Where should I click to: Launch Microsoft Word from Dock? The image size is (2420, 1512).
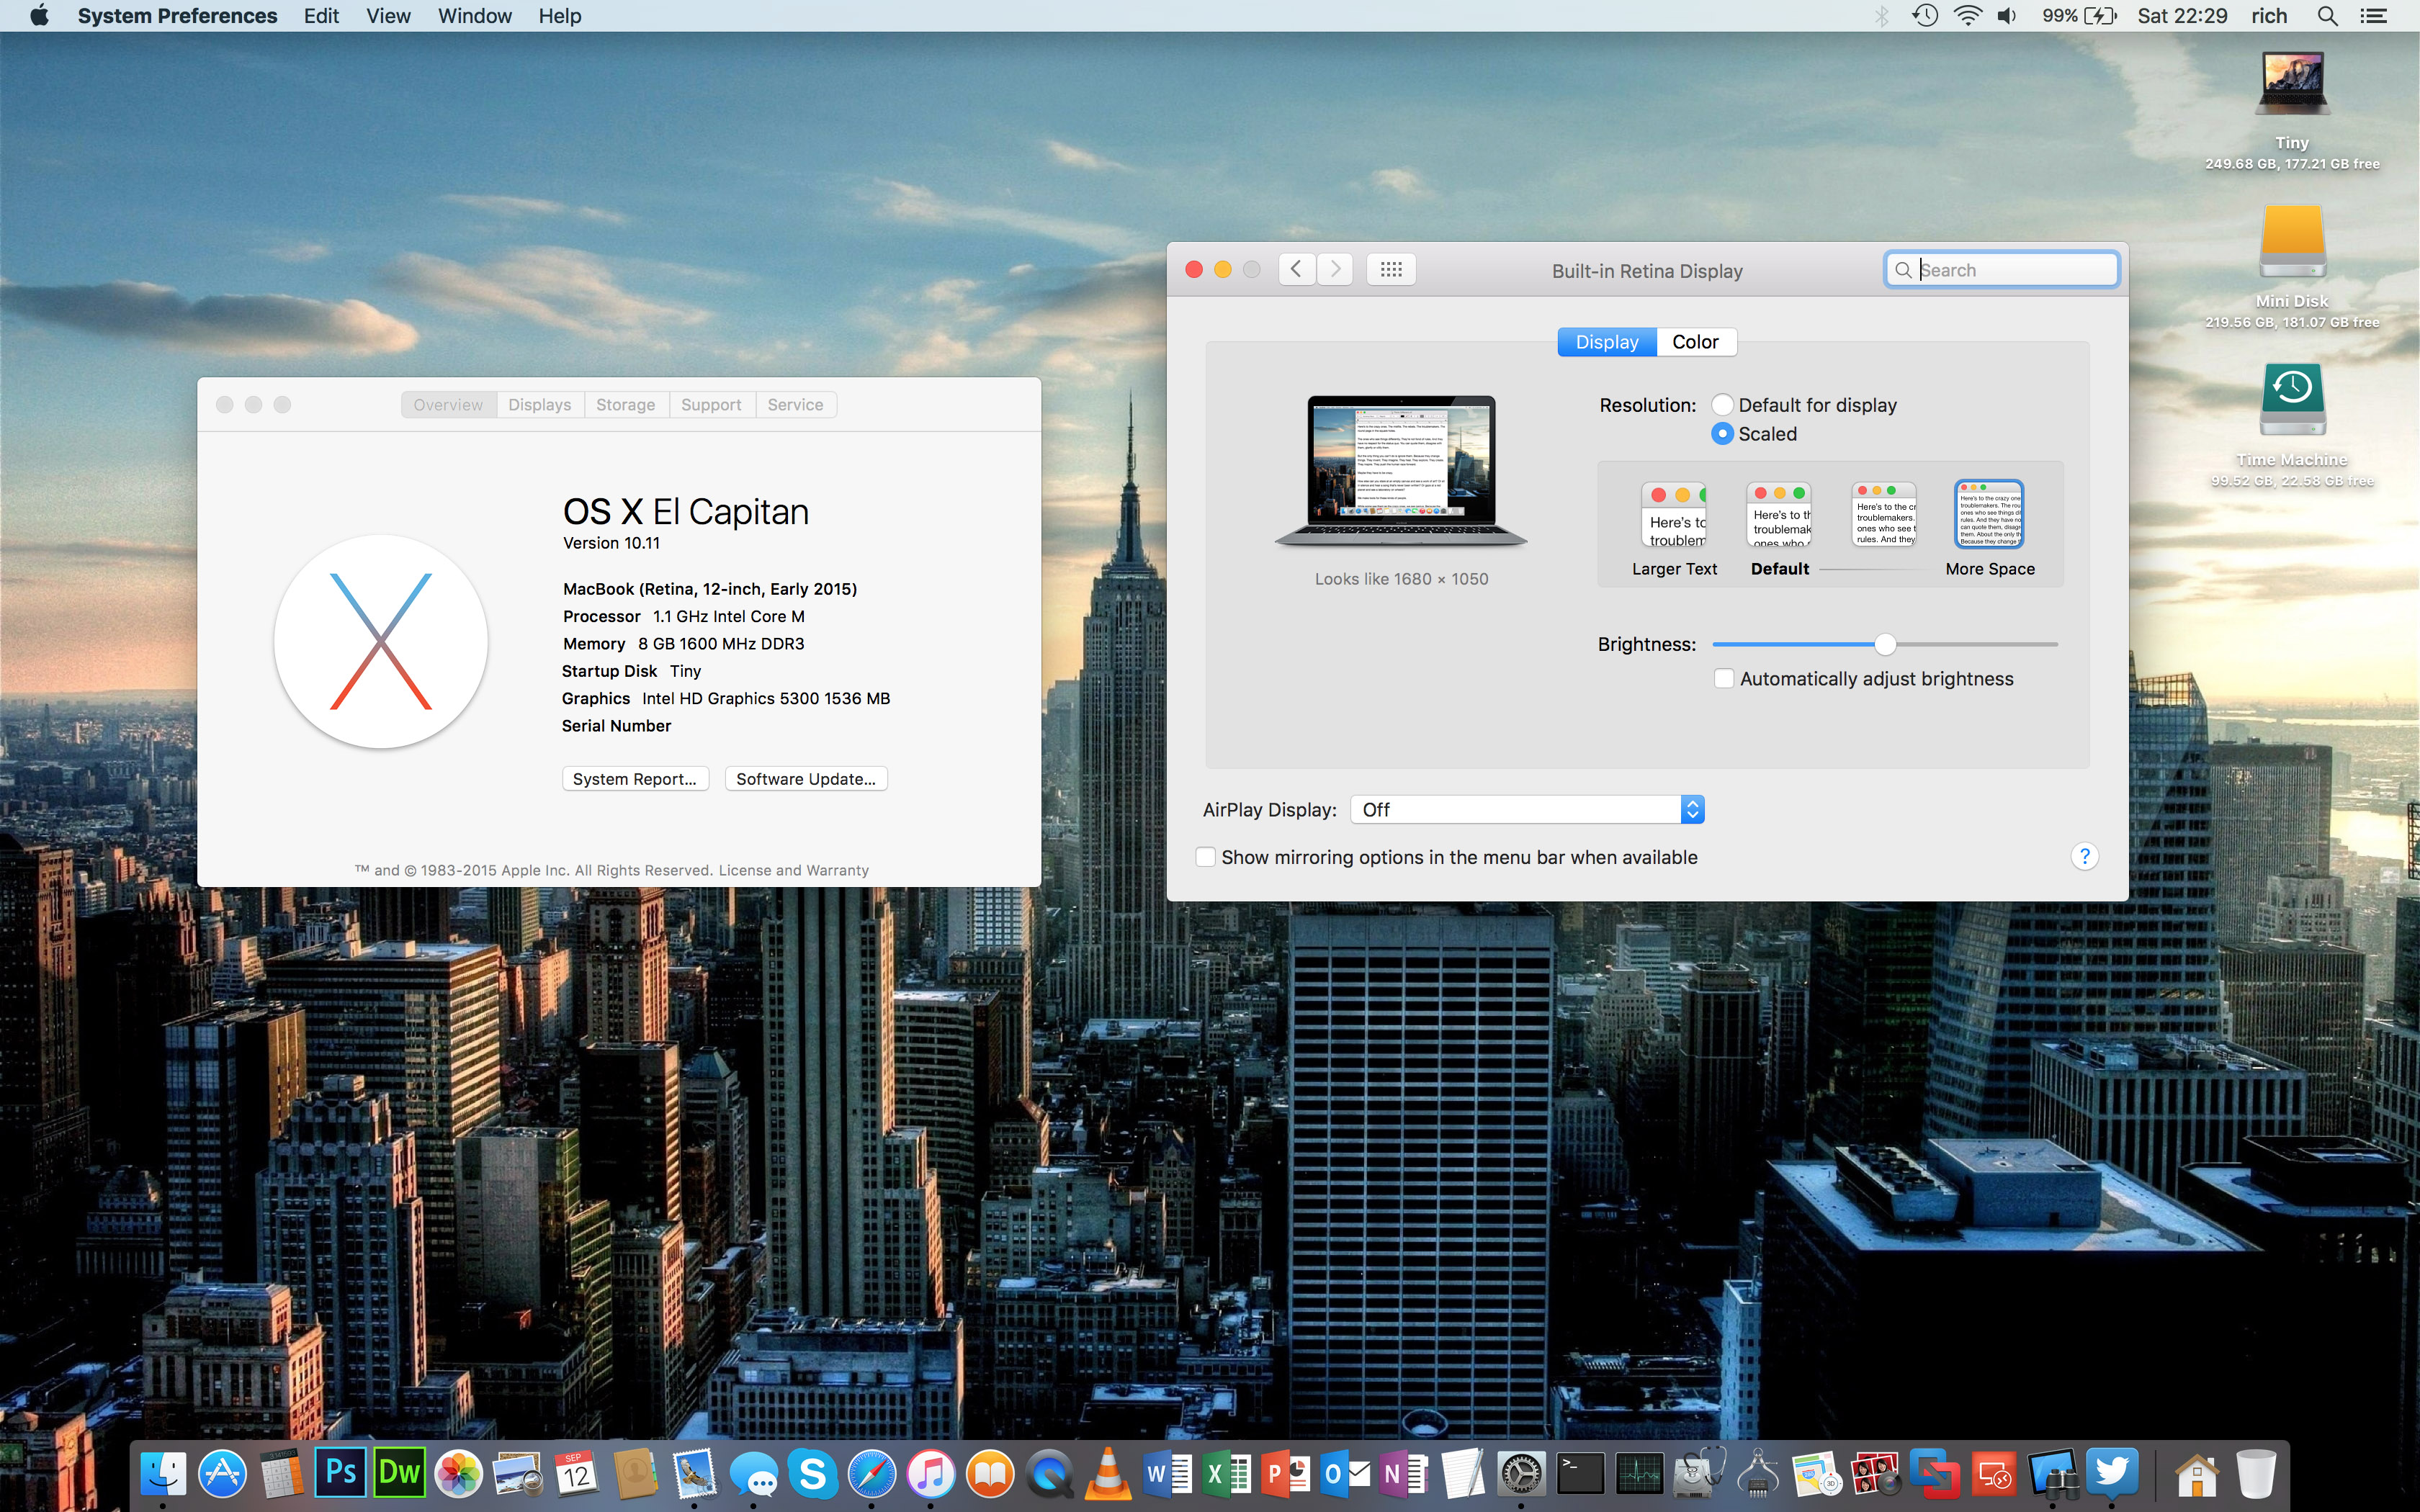1167,1473
